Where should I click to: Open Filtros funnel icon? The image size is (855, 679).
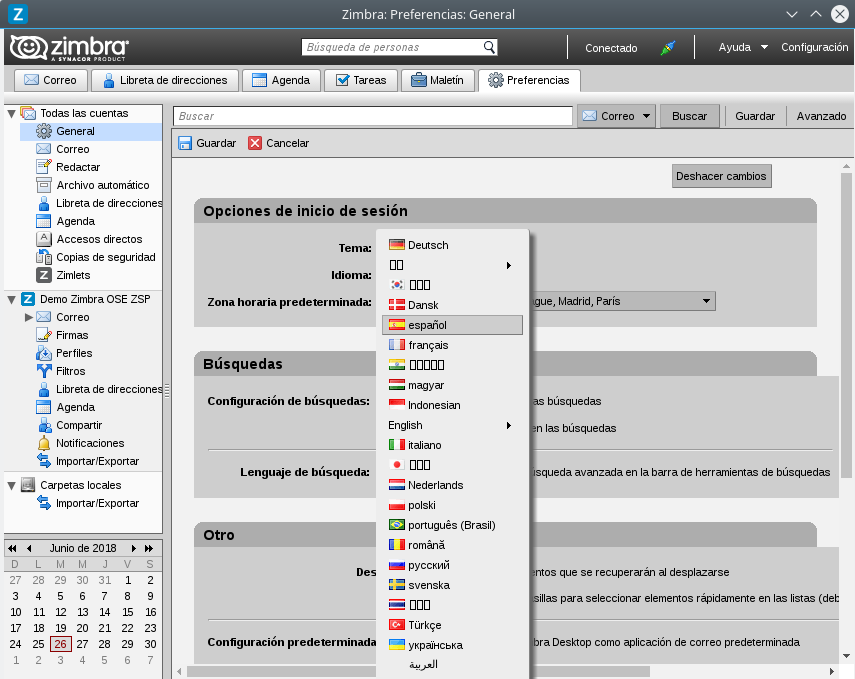click(x=44, y=371)
